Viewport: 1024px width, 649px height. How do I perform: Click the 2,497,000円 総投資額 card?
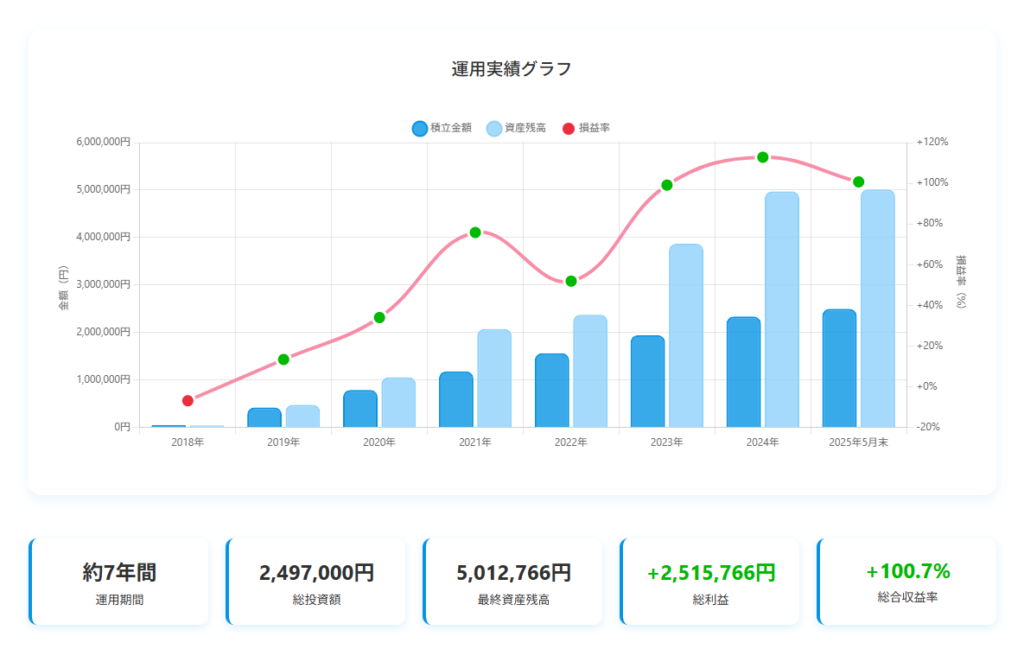click(x=317, y=582)
